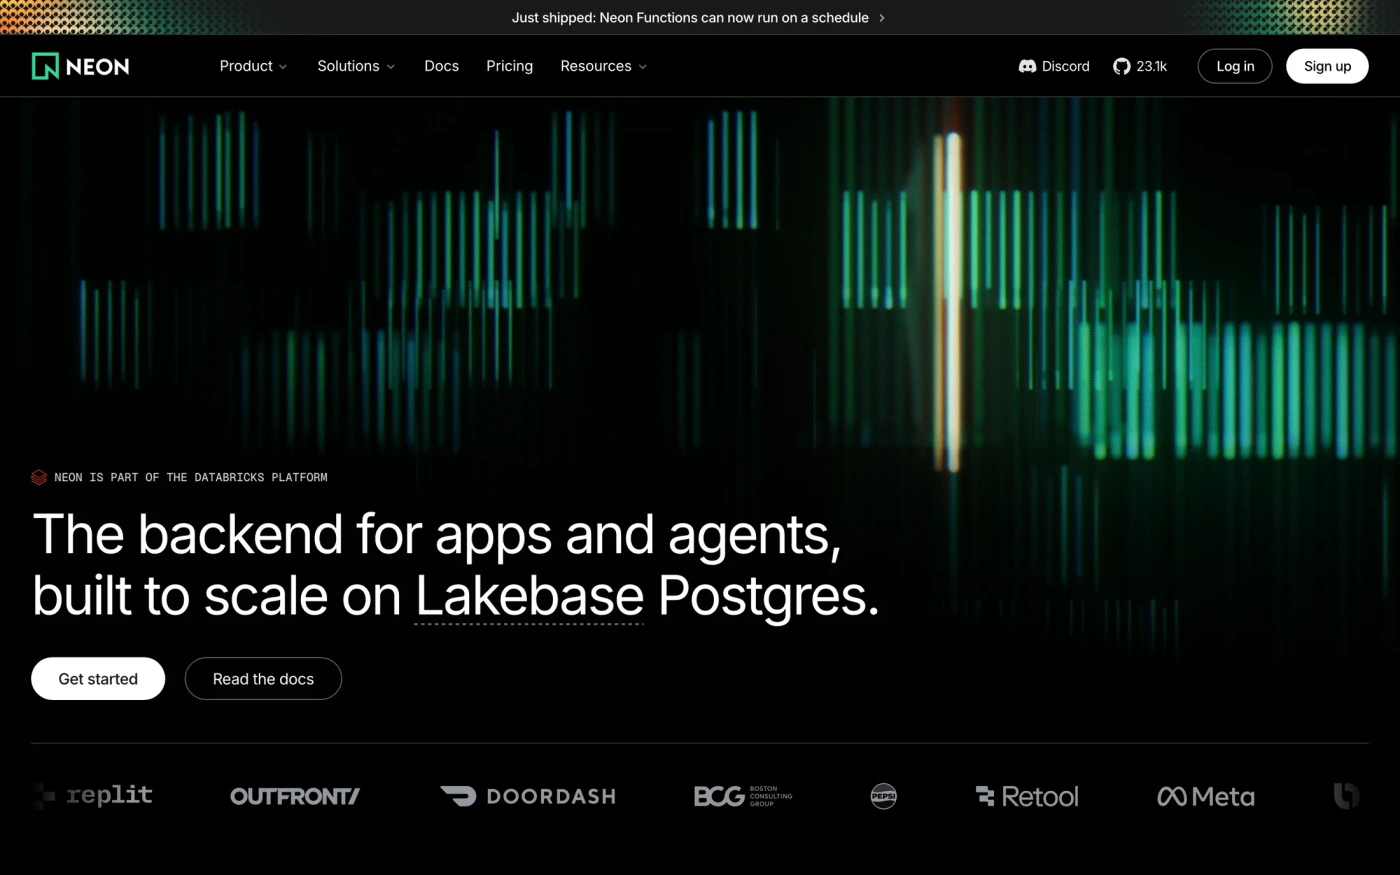Click the BCG Boston Consulting Group logo
Screen dimensions: 1400x875
point(743,796)
